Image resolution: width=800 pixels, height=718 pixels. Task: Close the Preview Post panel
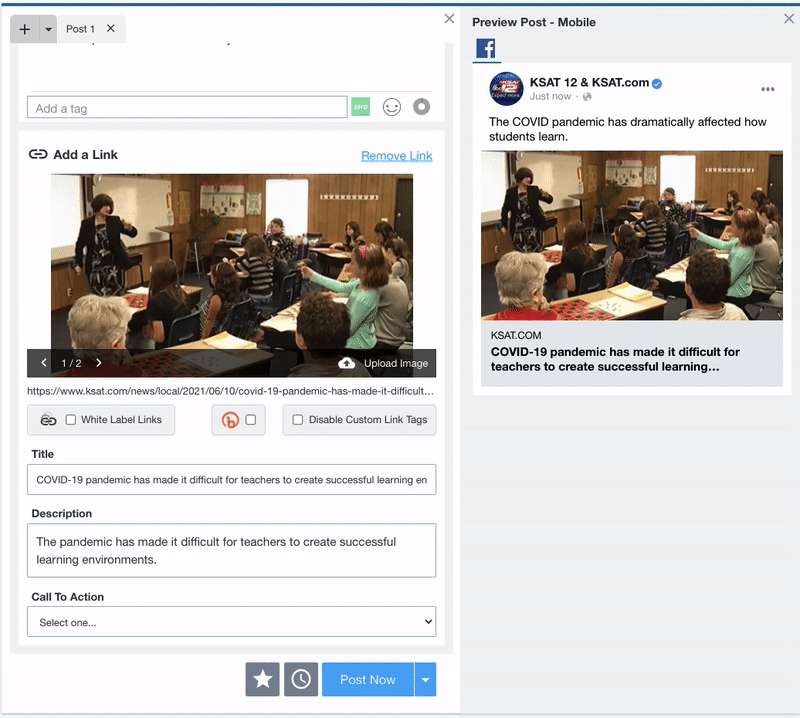coord(788,19)
